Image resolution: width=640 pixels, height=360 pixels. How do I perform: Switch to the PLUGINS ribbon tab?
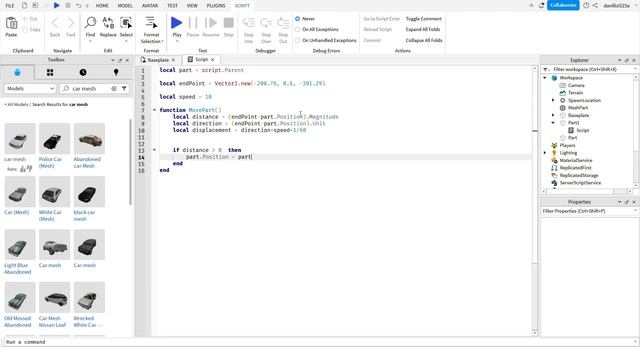[216, 6]
